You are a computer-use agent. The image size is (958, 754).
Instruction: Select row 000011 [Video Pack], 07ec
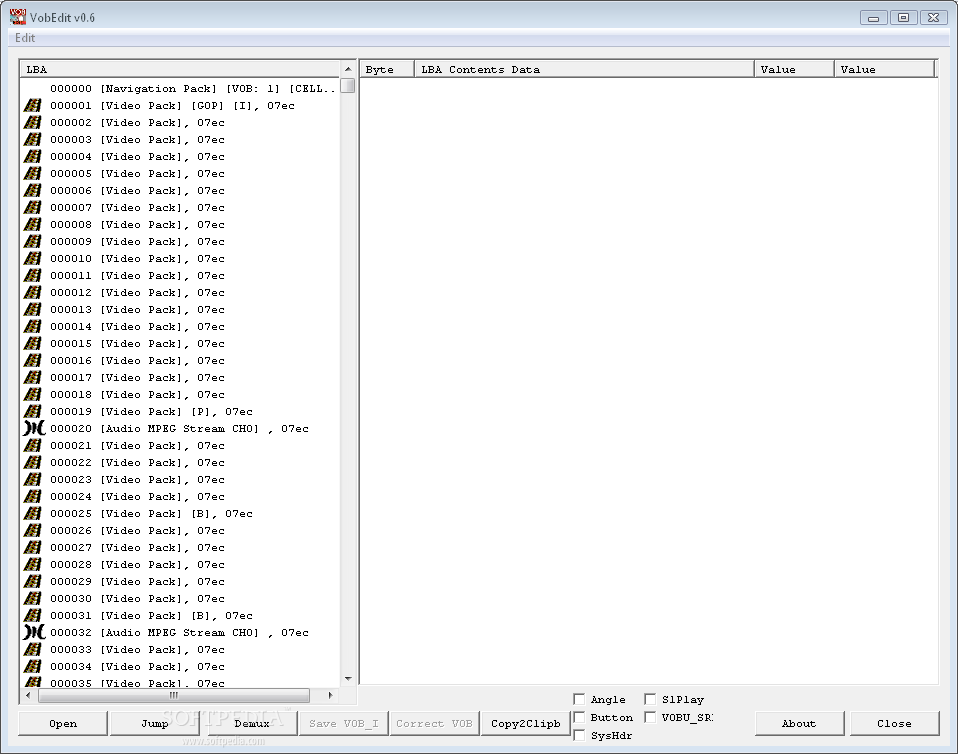pyautogui.click(x=137, y=276)
